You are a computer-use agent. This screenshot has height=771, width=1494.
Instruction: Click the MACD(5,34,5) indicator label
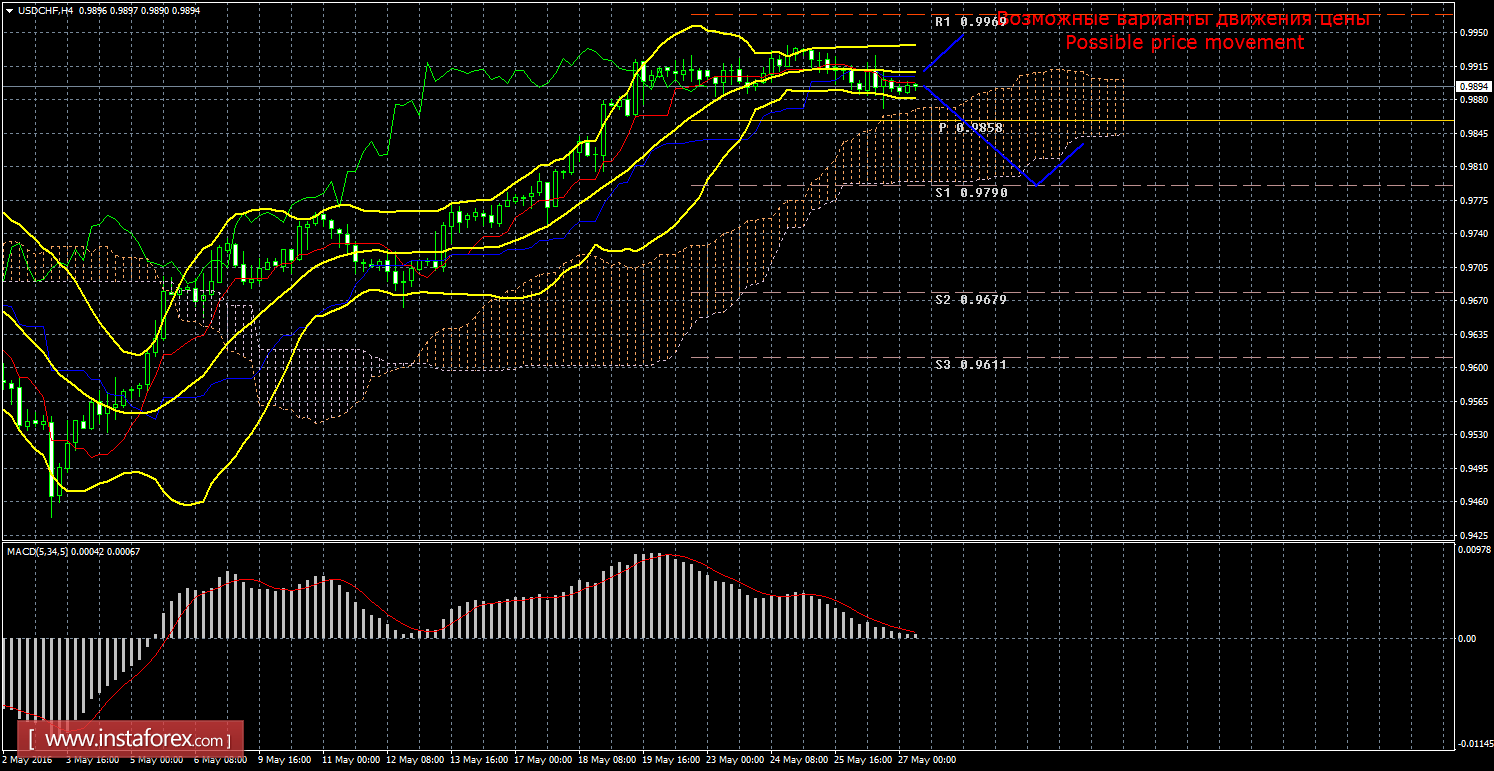coord(37,551)
